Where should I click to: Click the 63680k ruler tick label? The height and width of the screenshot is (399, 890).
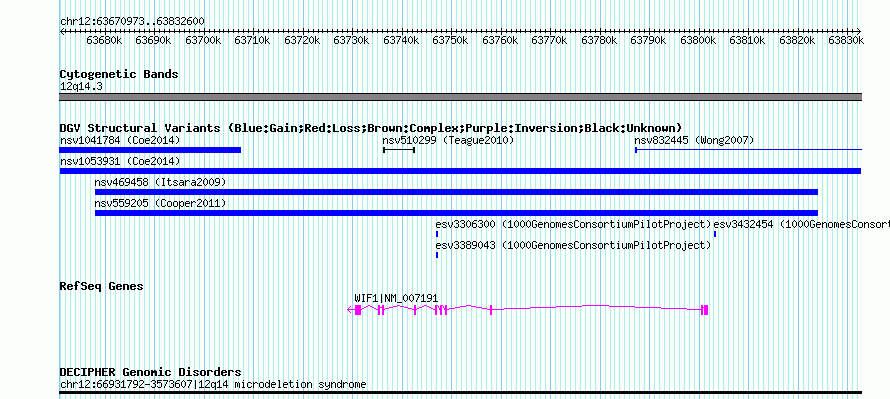pyautogui.click(x=104, y=40)
